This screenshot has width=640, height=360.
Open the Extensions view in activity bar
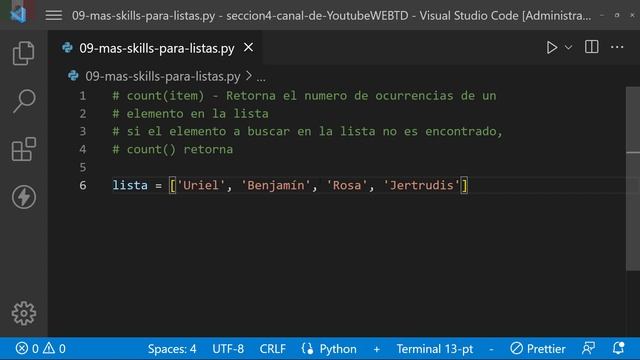[x=23, y=149]
